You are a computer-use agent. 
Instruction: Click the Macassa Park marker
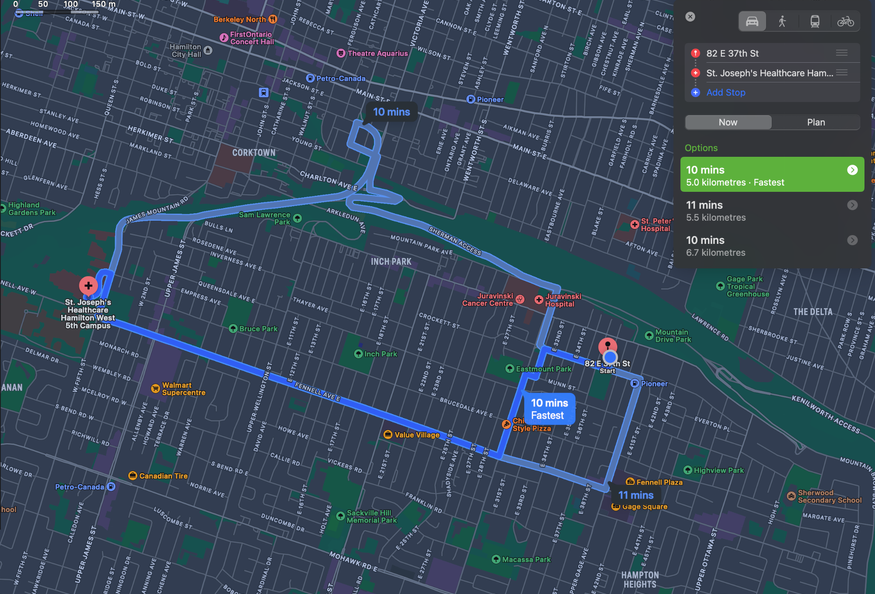[496, 559]
